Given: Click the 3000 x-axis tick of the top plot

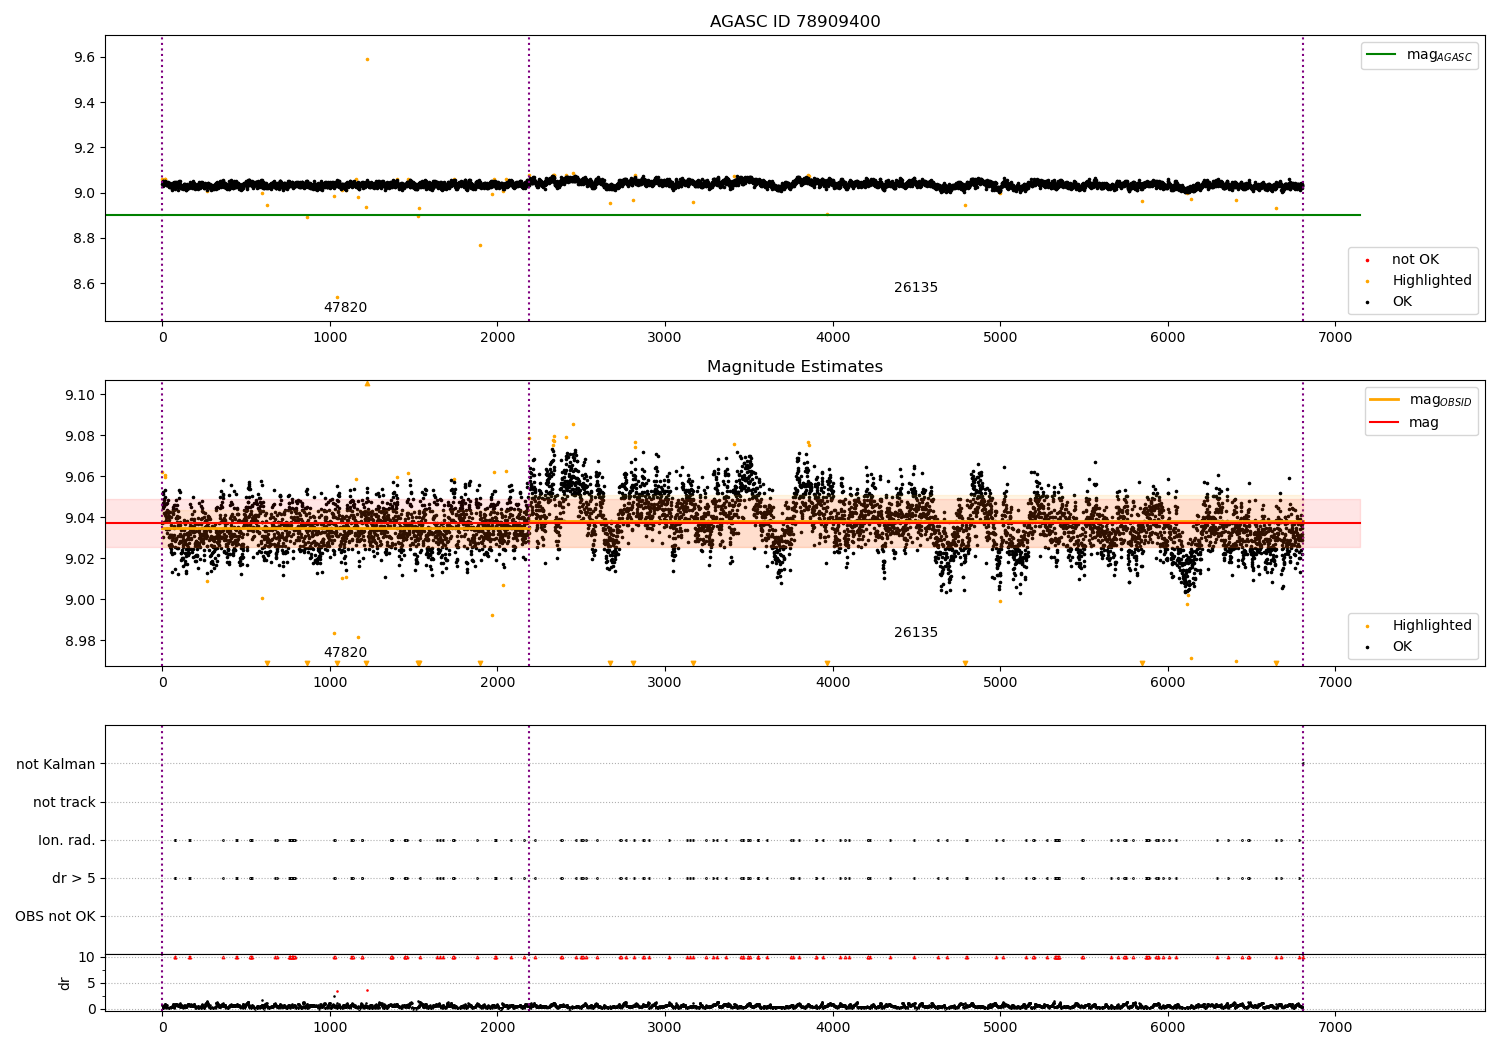Looking at the screenshot, I should 665,338.
